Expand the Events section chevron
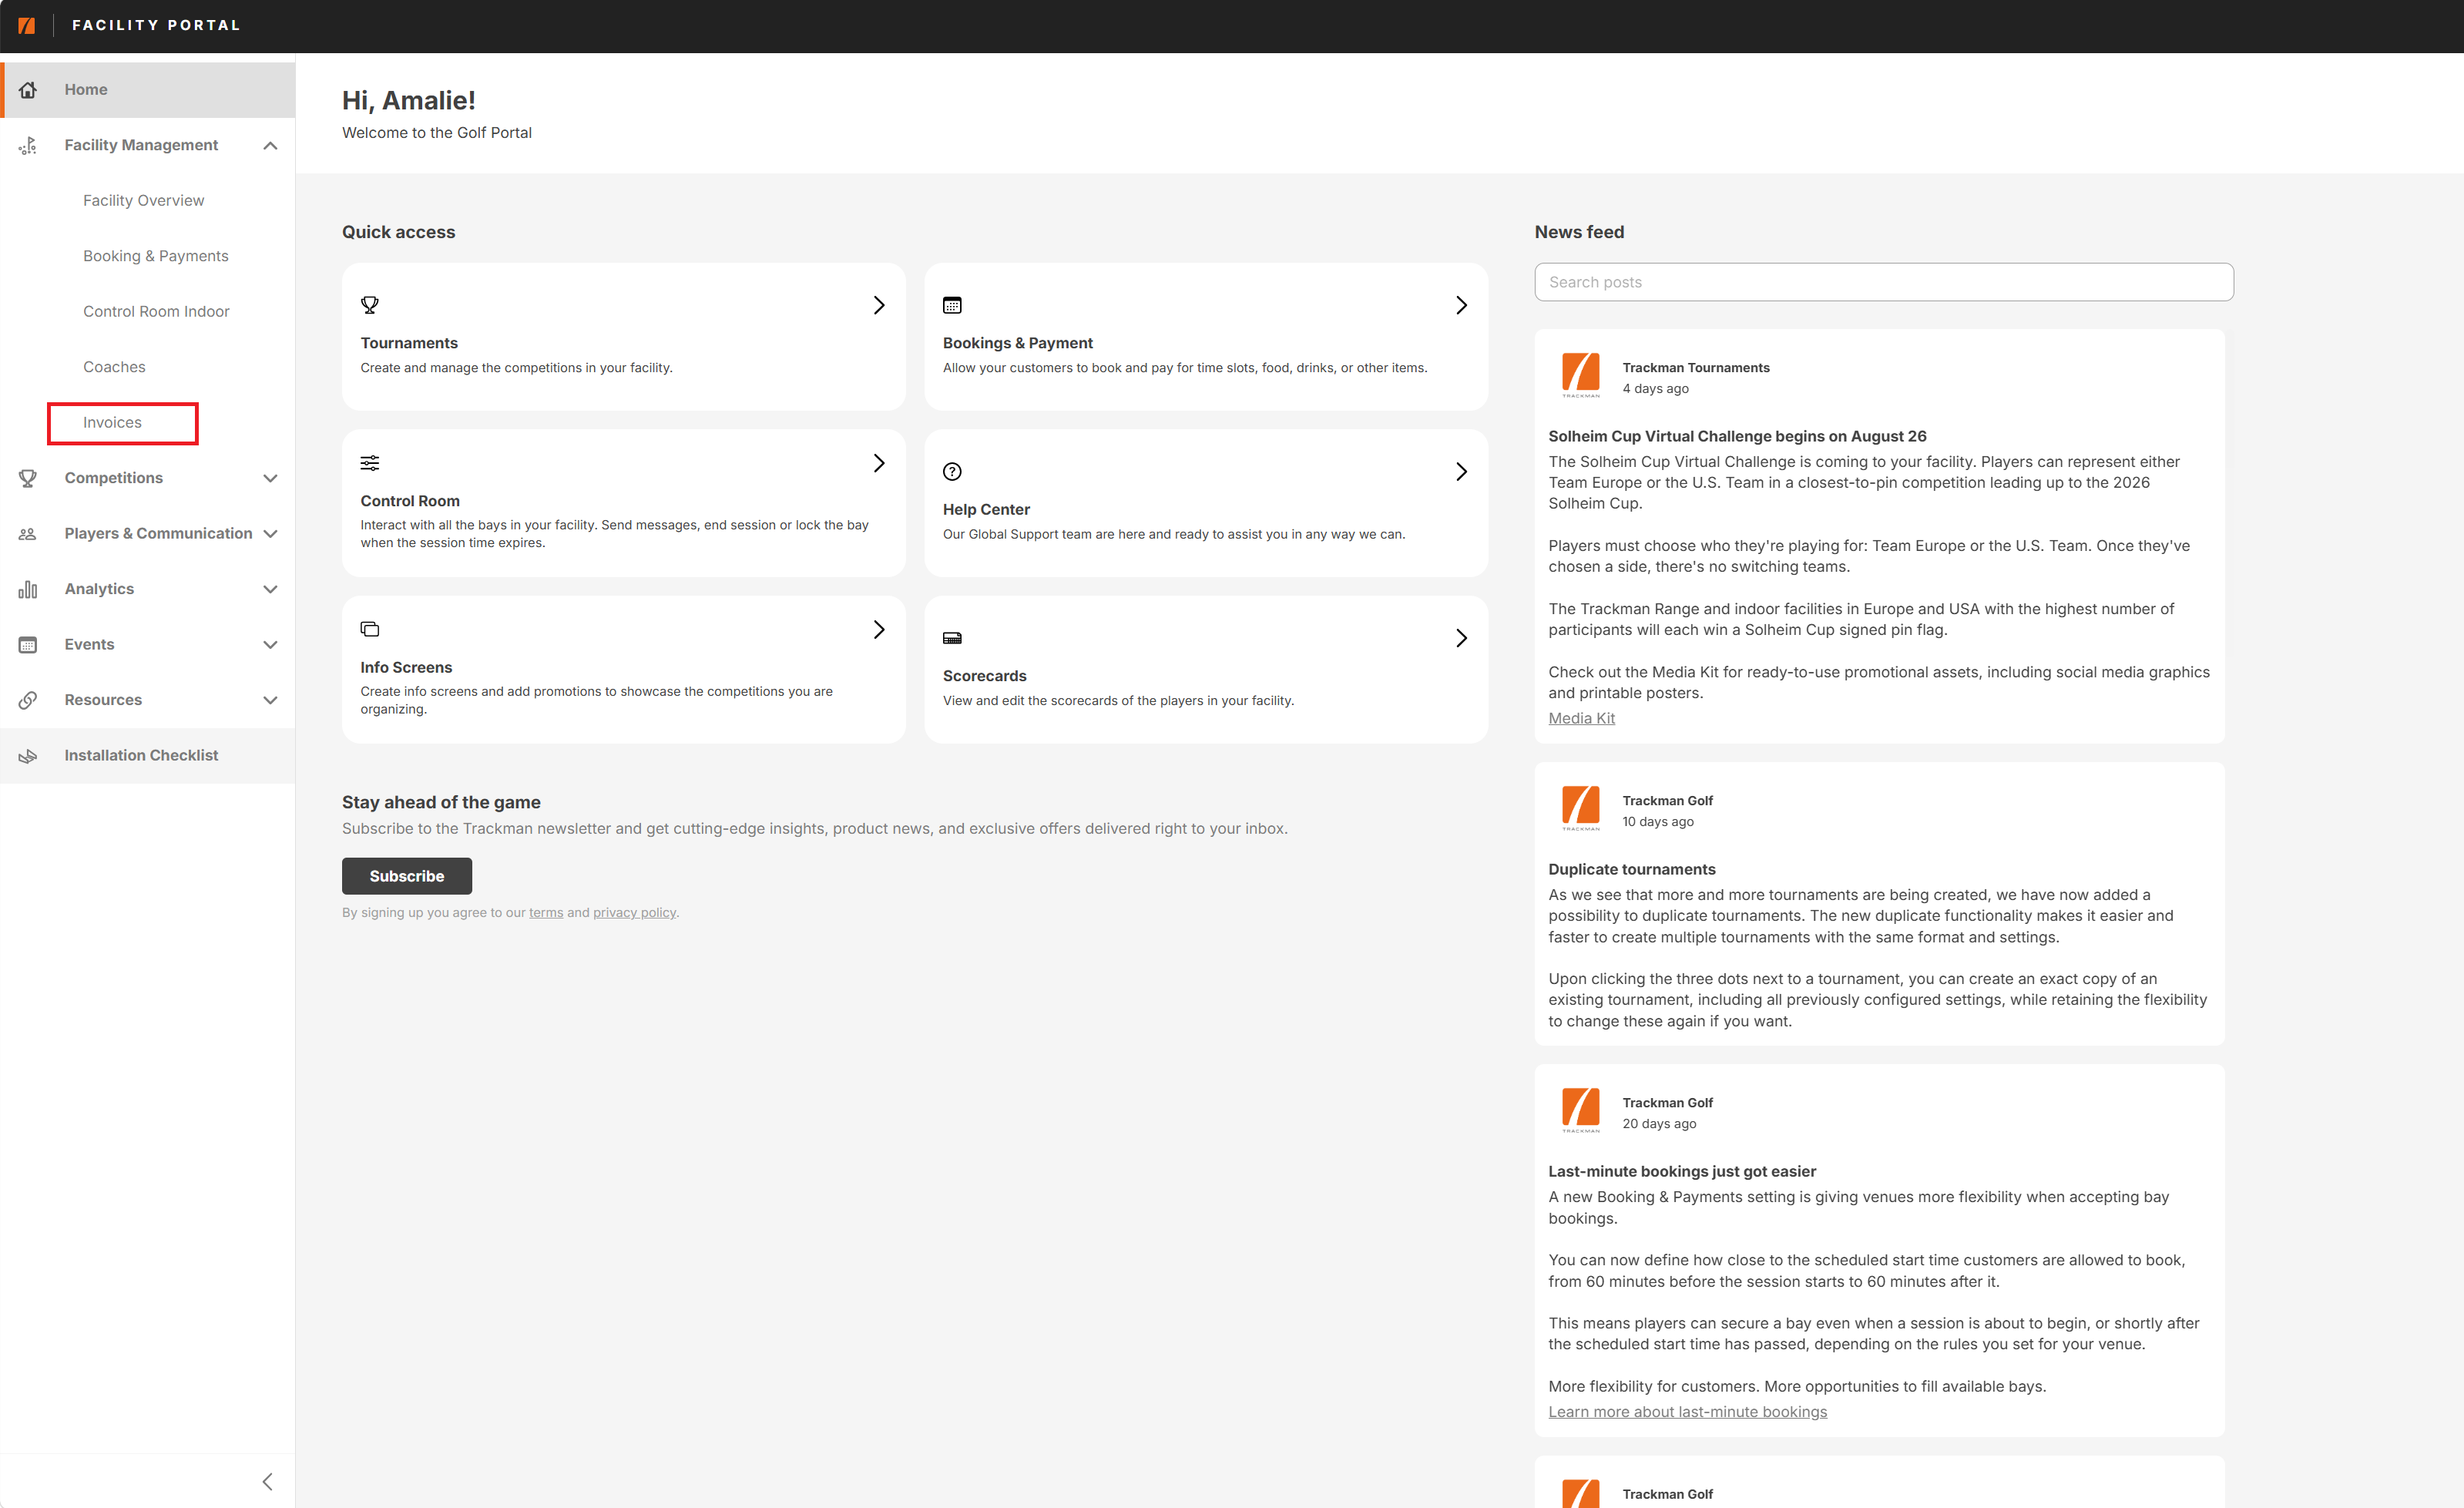The width and height of the screenshot is (2464, 1508). (x=270, y=645)
